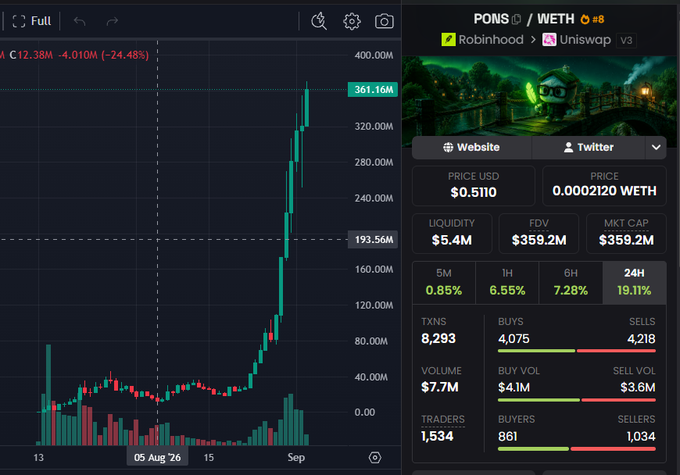Click the WETH quote token name
Image resolution: width=680 pixels, height=475 pixels.
[556, 19]
